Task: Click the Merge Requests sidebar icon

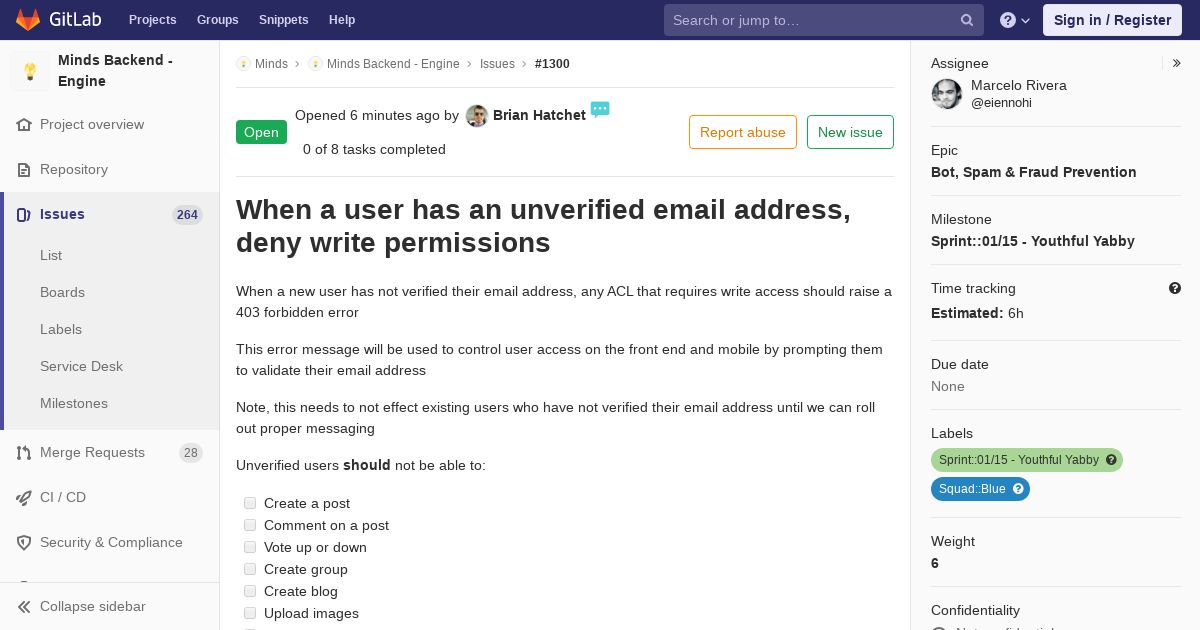Action: coord(24,453)
